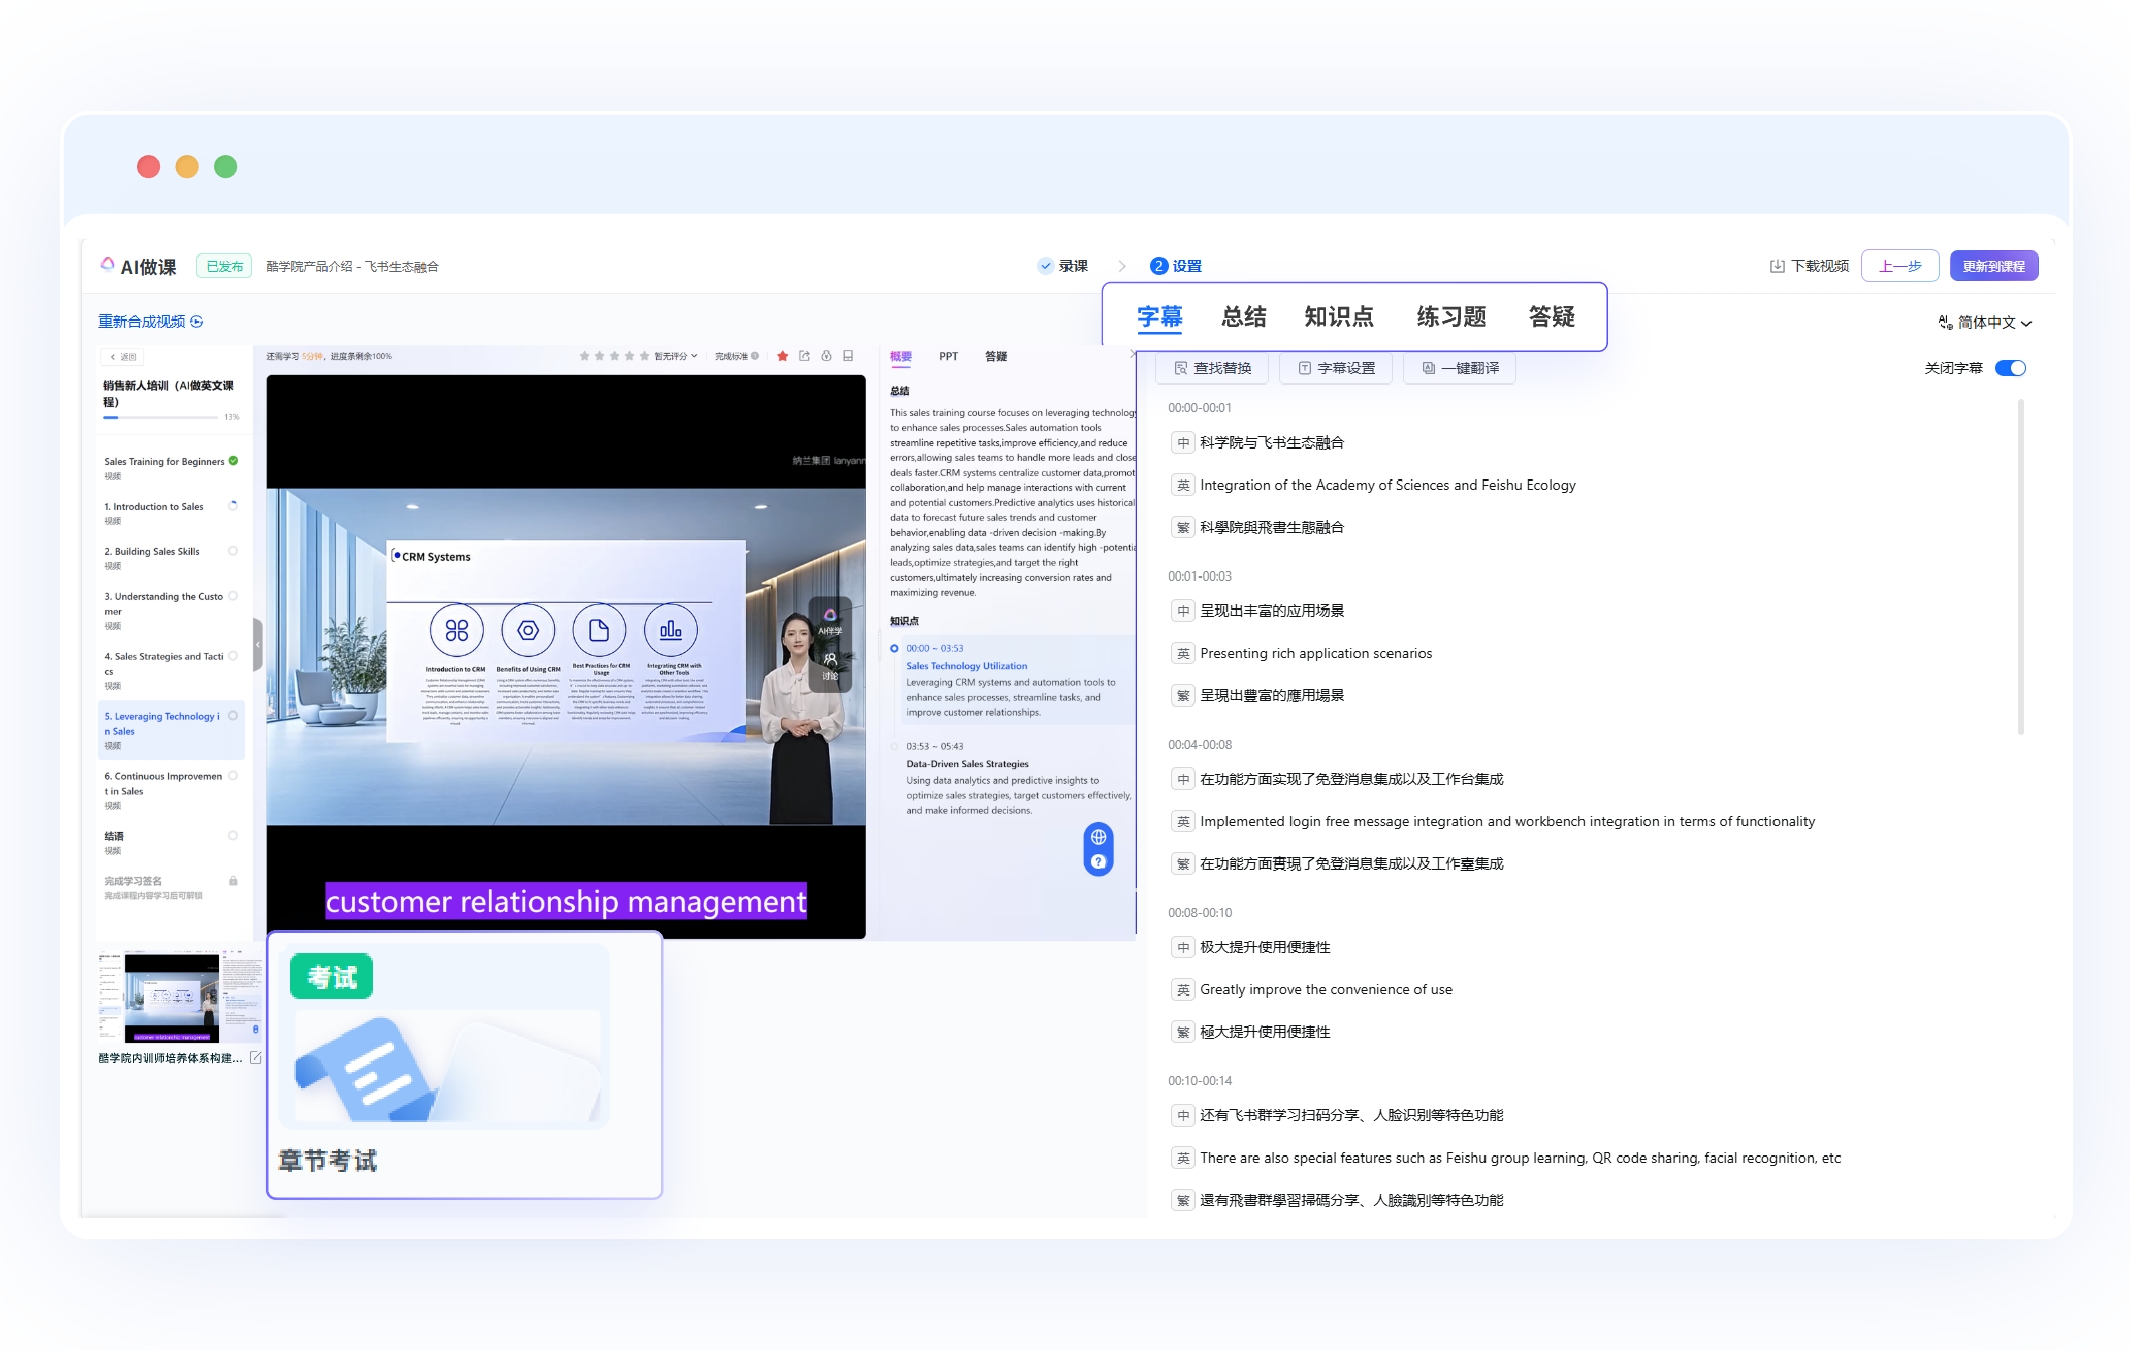
Task: Collapse the left course sidebar with arrow handle
Action: tap(258, 645)
